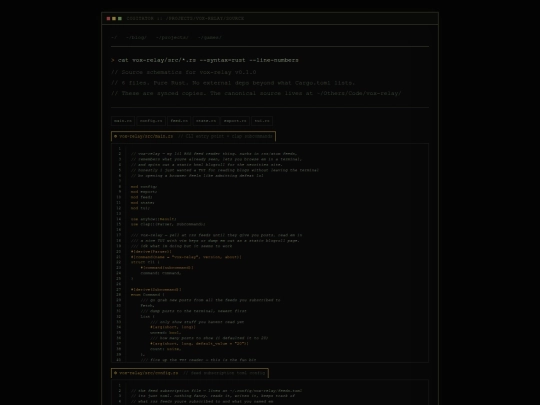Click the title bar path /PROJECTS/VOX-RELAY/SOURCE
Image resolution: width=540 pixels, height=405 pixels.
tap(205, 19)
